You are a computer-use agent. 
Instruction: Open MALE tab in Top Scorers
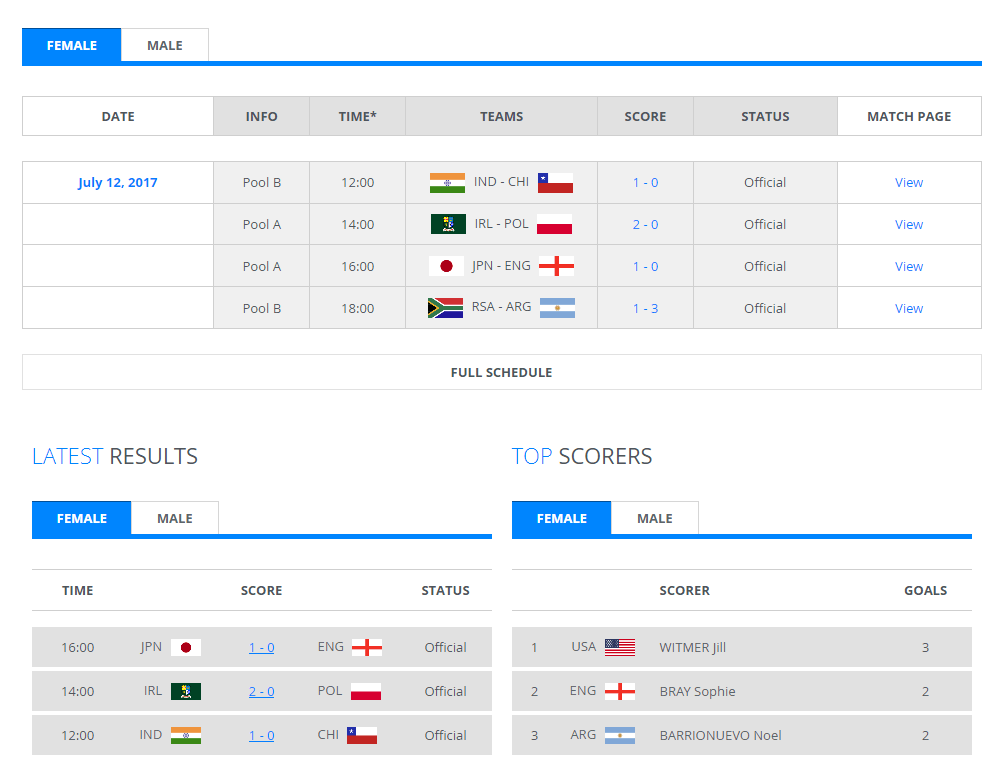point(655,518)
